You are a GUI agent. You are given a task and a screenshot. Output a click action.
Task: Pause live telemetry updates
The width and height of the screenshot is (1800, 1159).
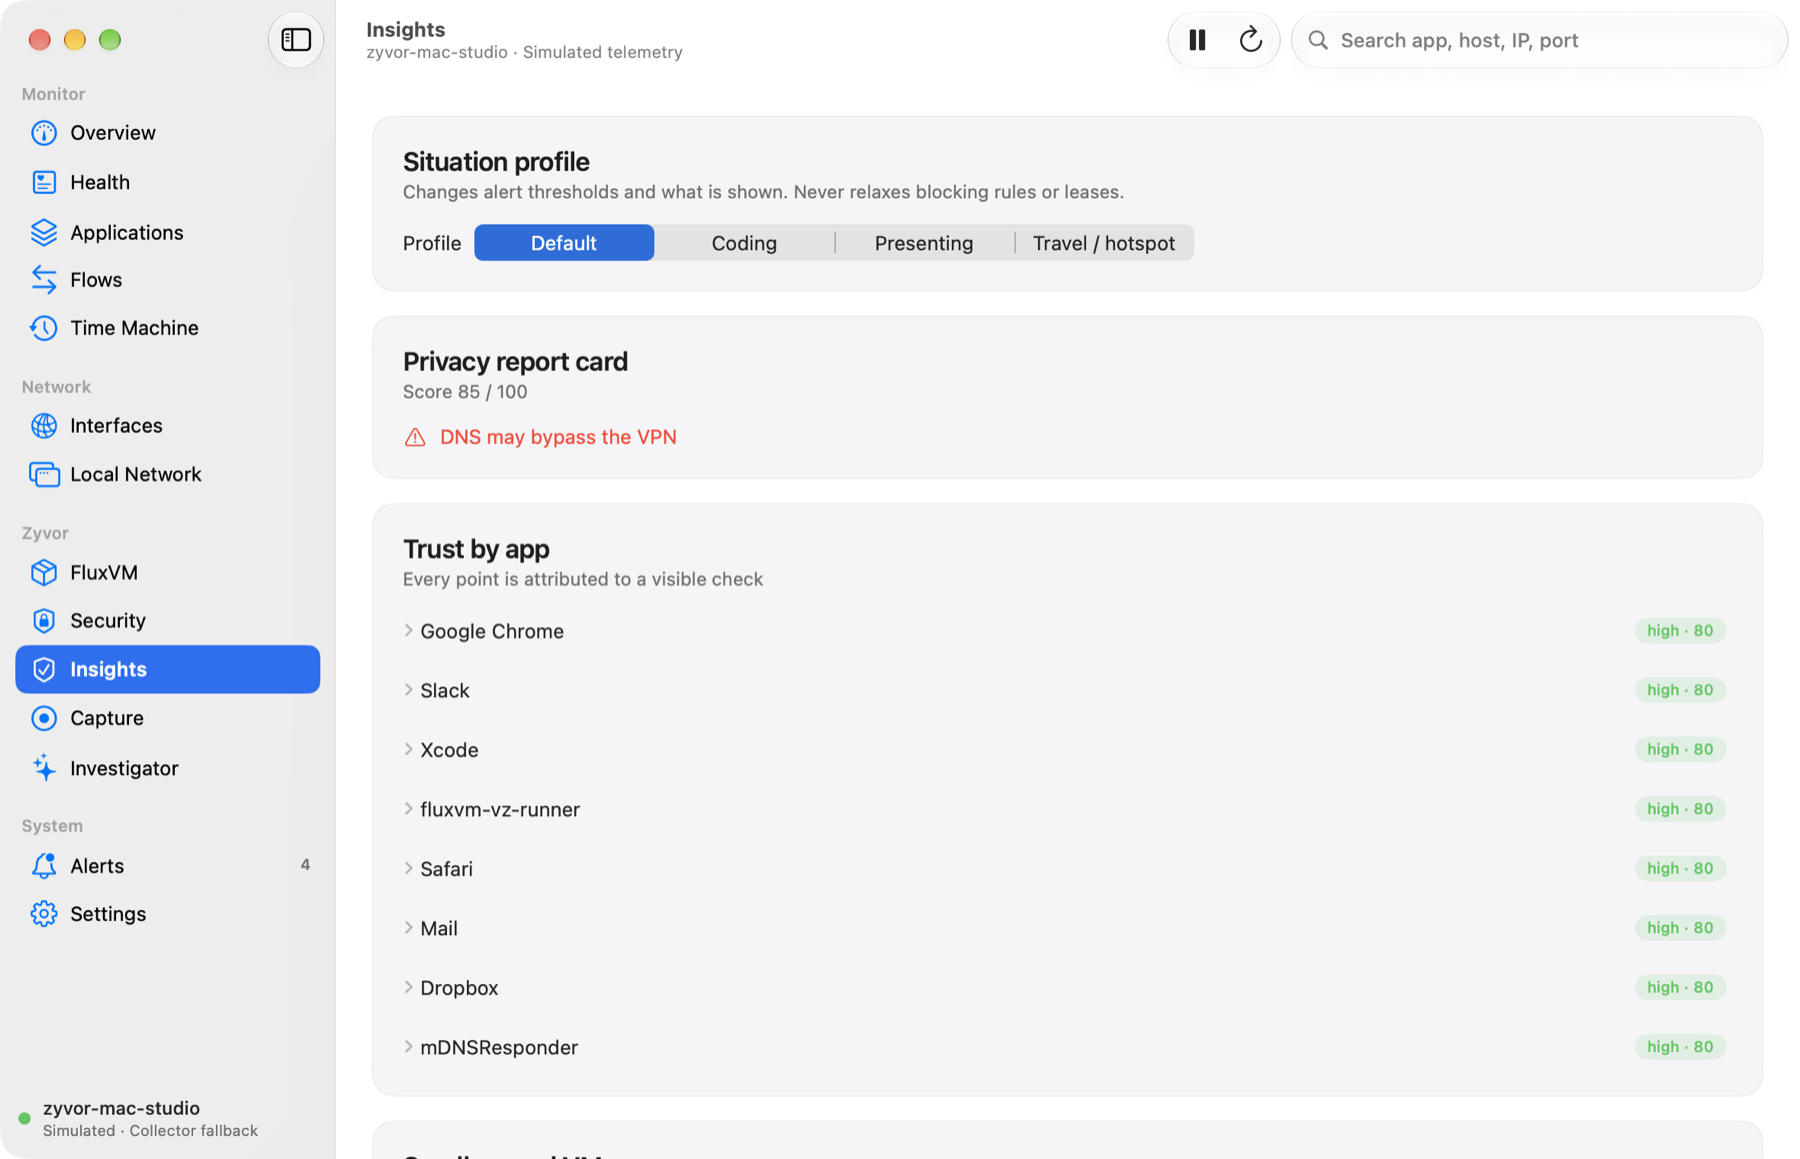click(1197, 40)
